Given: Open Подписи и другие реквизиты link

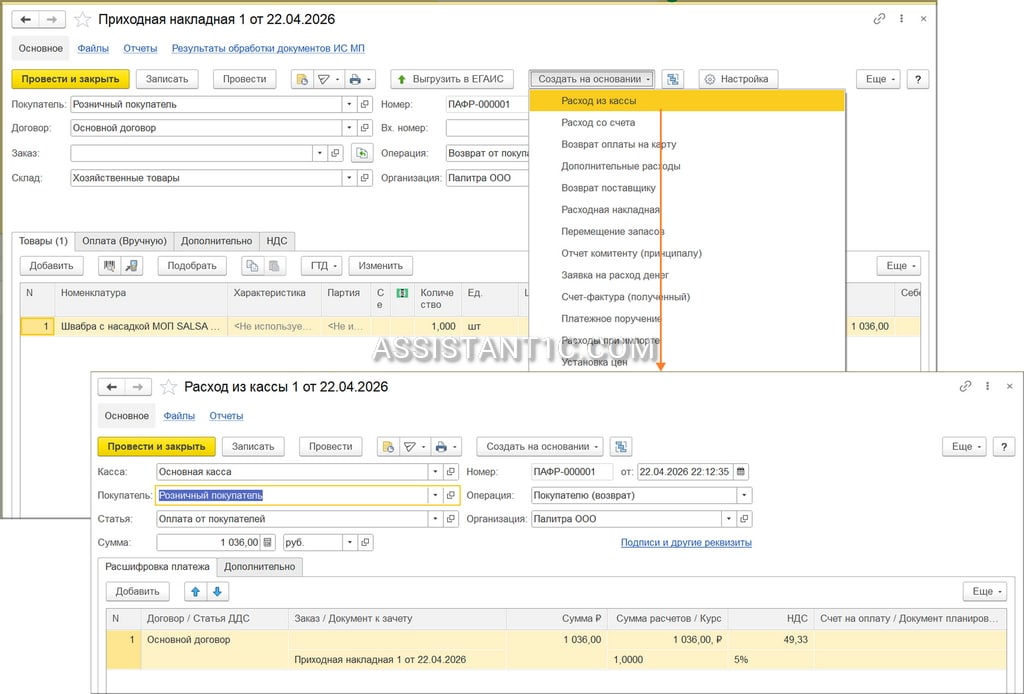Looking at the screenshot, I should (x=686, y=543).
